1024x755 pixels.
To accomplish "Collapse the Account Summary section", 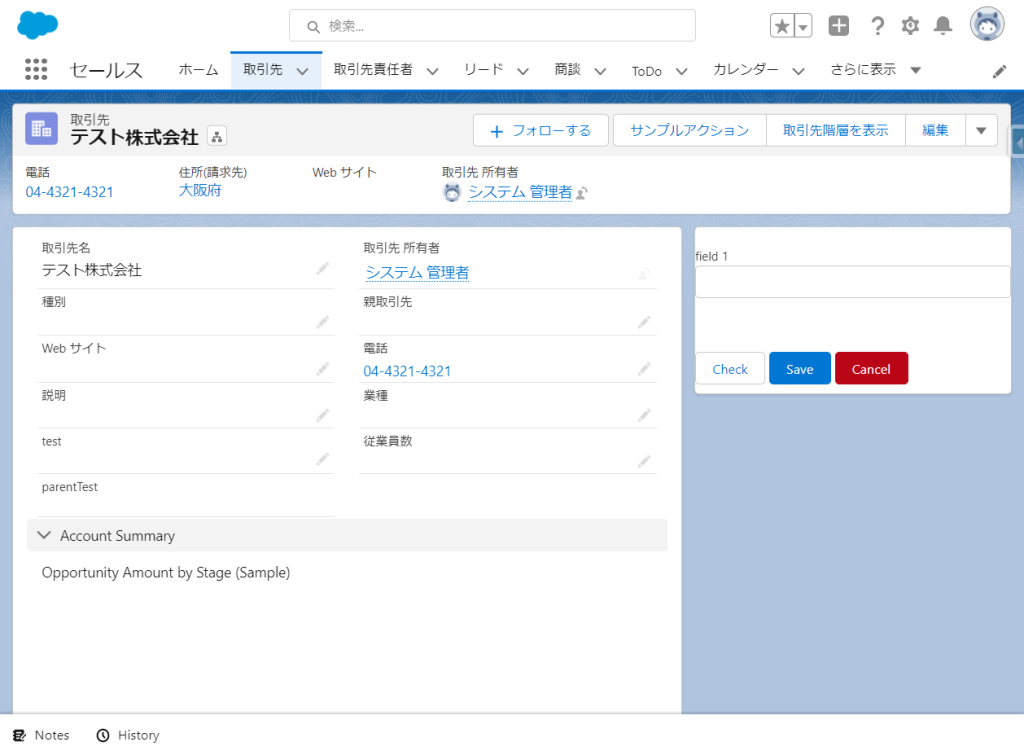I will pos(44,536).
